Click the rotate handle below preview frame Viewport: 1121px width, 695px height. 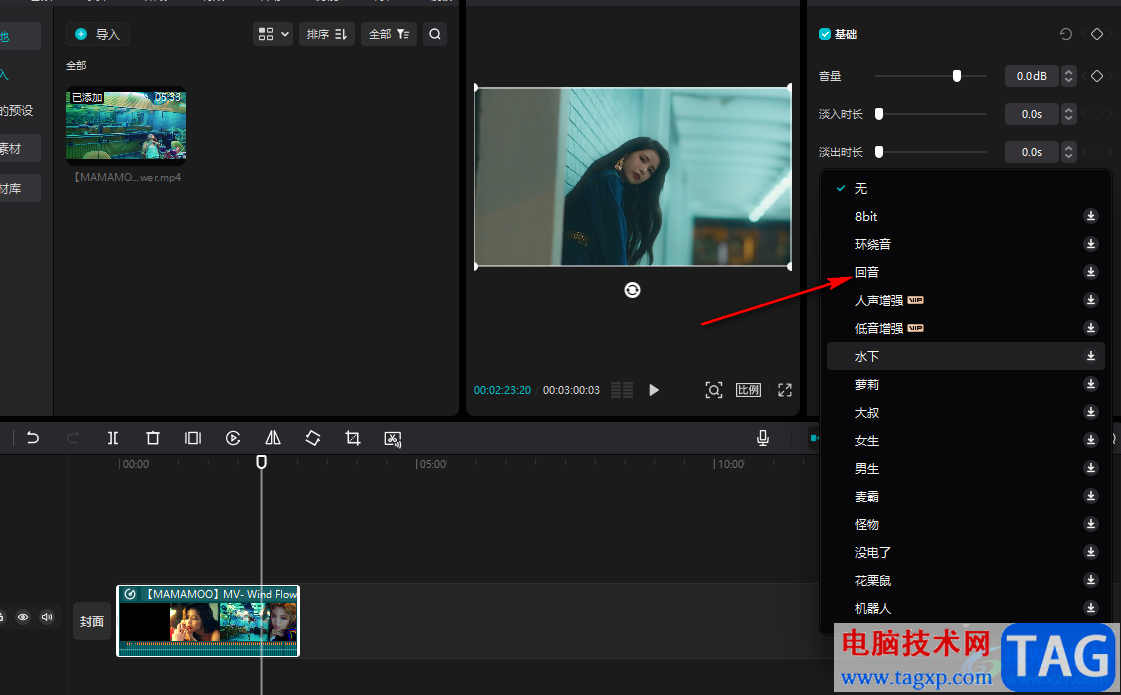click(632, 290)
